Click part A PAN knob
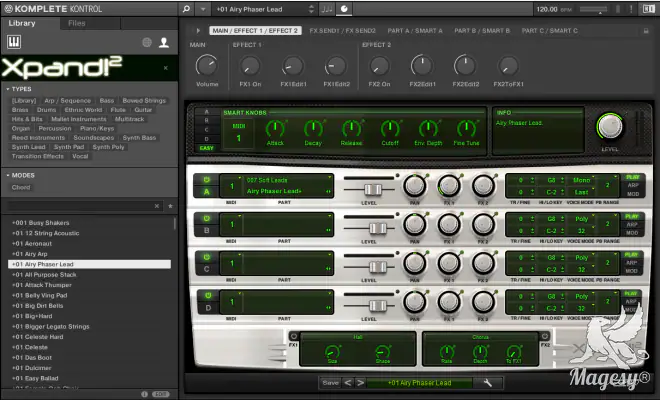This screenshot has height=400, width=660. tap(415, 186)
